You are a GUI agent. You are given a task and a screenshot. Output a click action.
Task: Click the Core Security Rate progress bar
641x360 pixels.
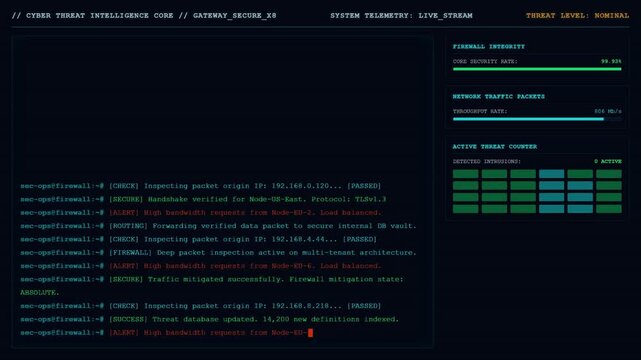(537, 69)
